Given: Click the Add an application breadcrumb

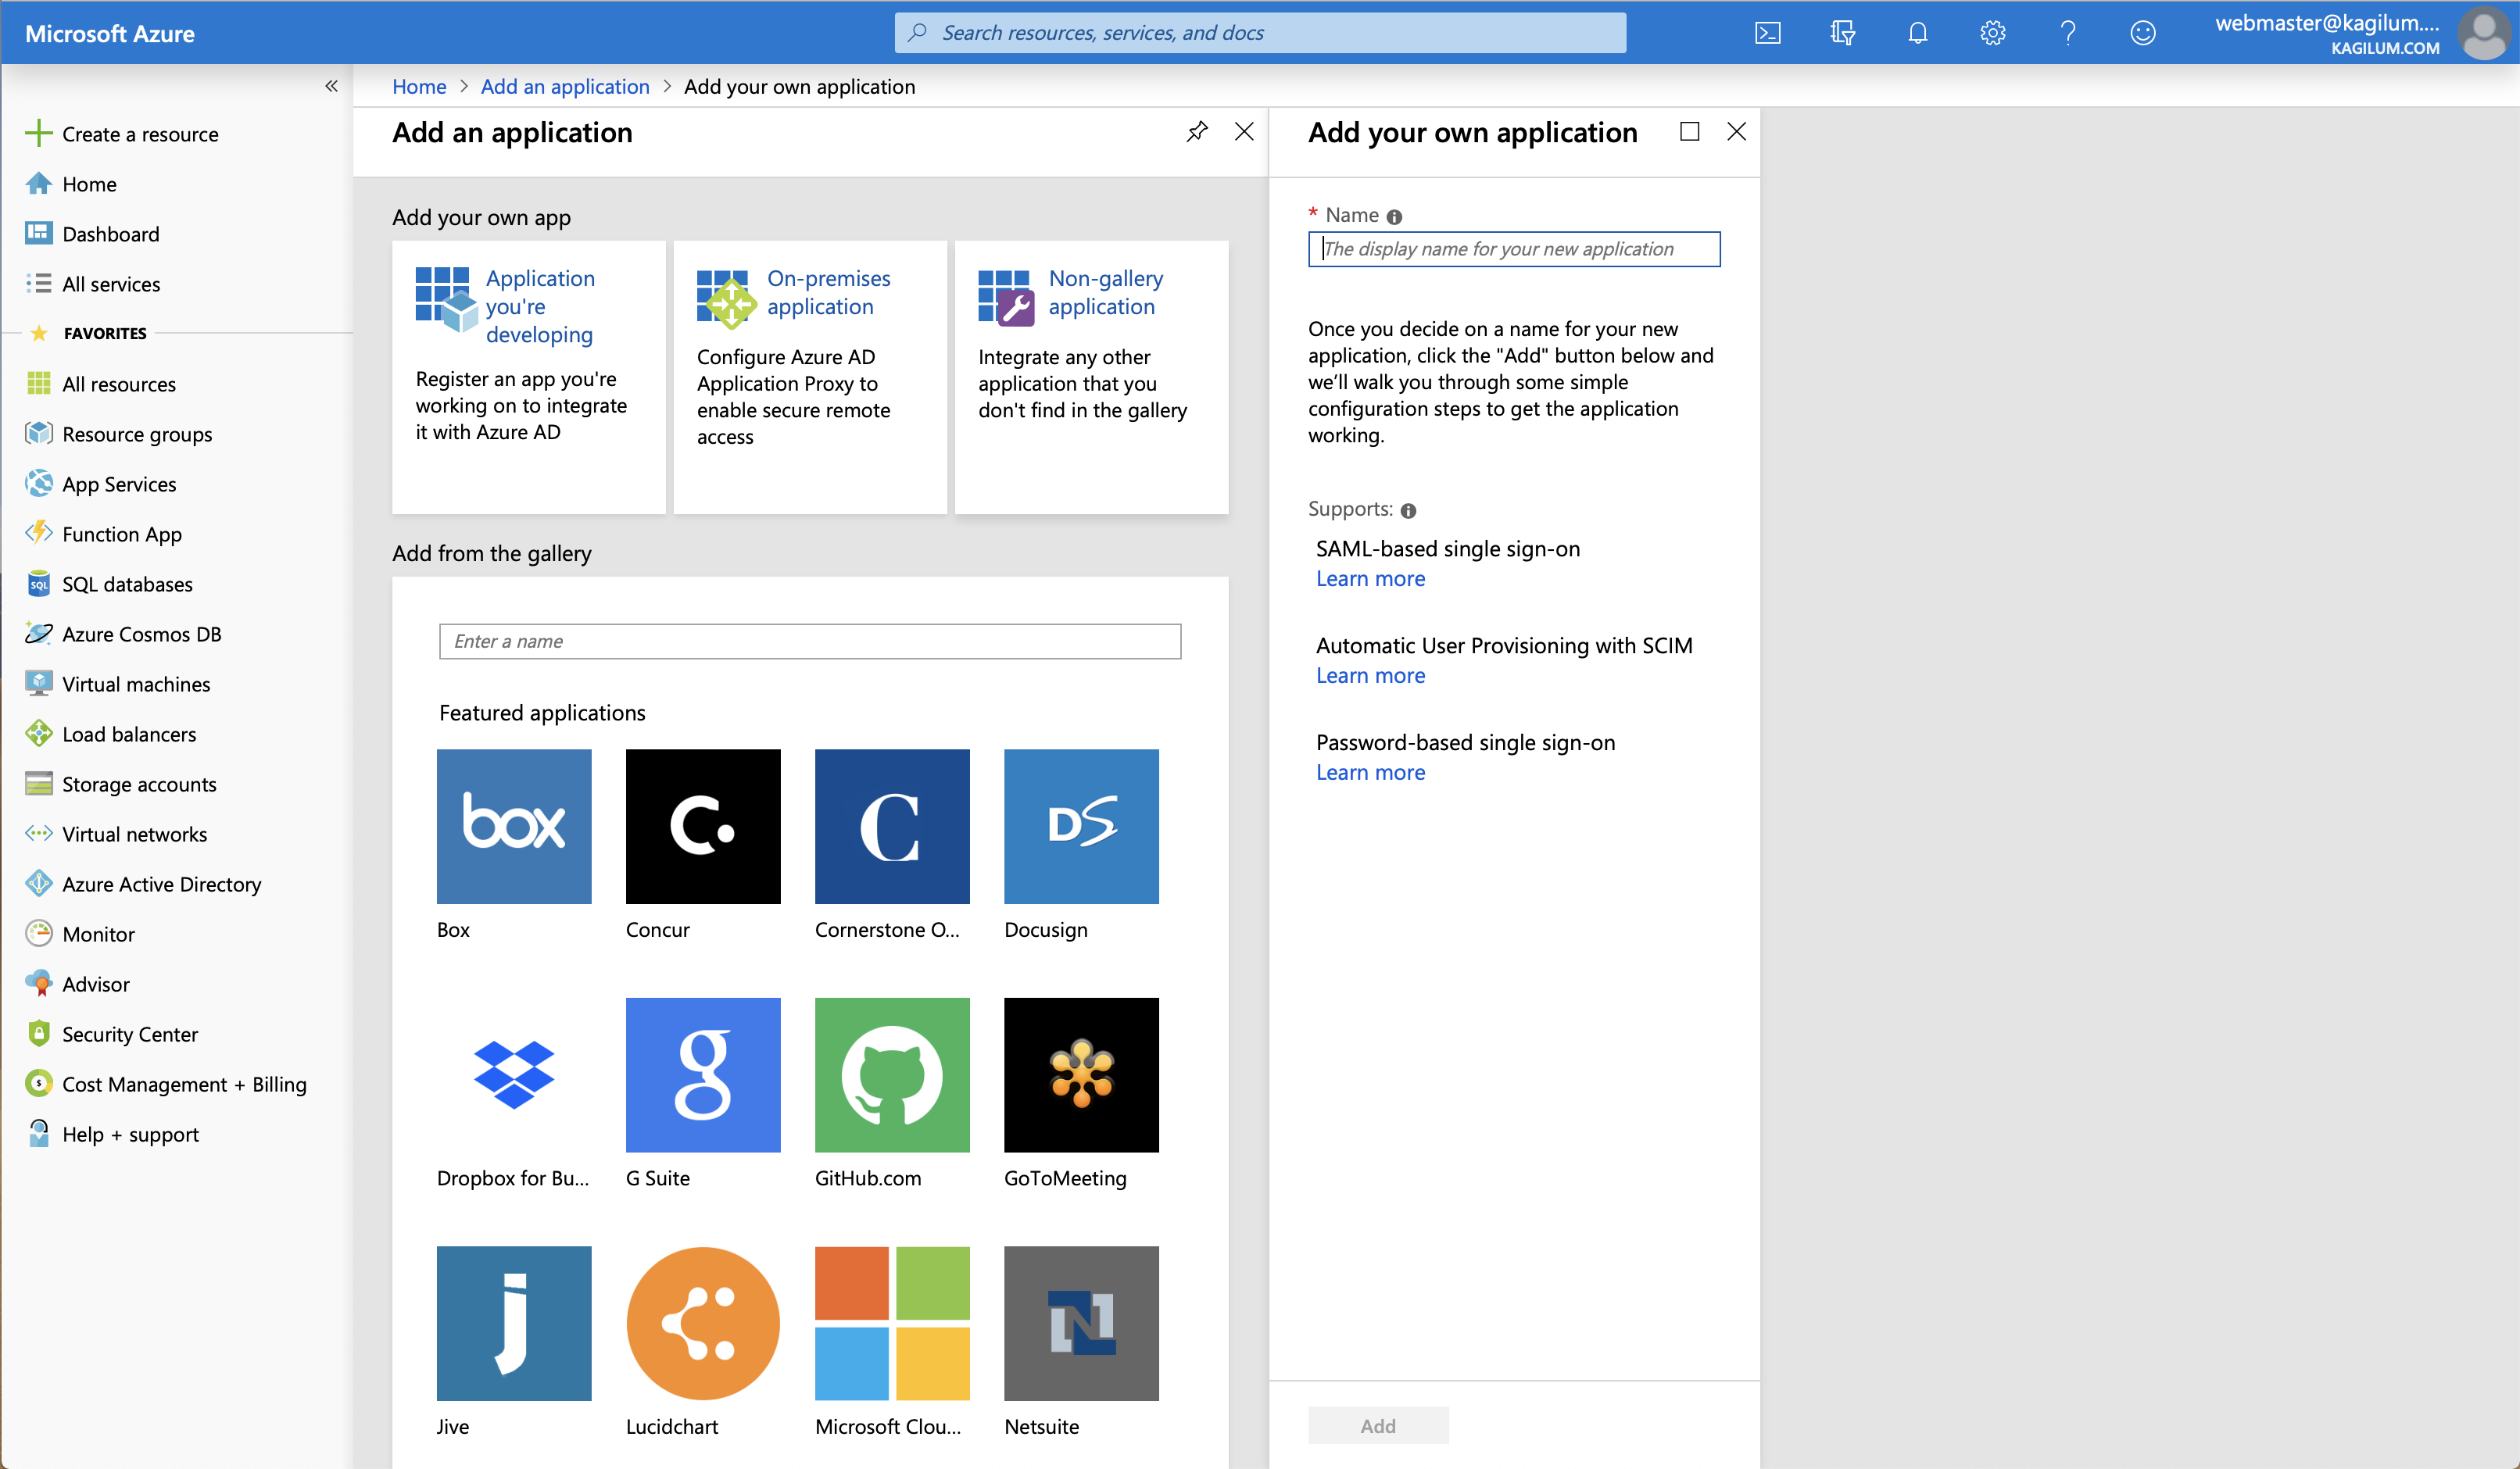Looking at the screenshot, I should coord(565,86).
